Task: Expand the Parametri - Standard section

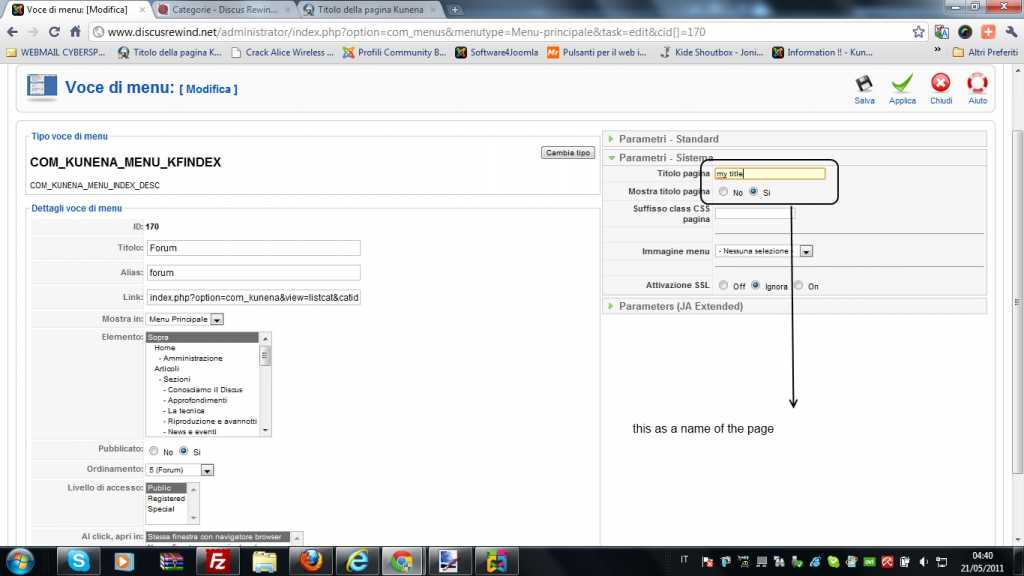Action: 668,139
